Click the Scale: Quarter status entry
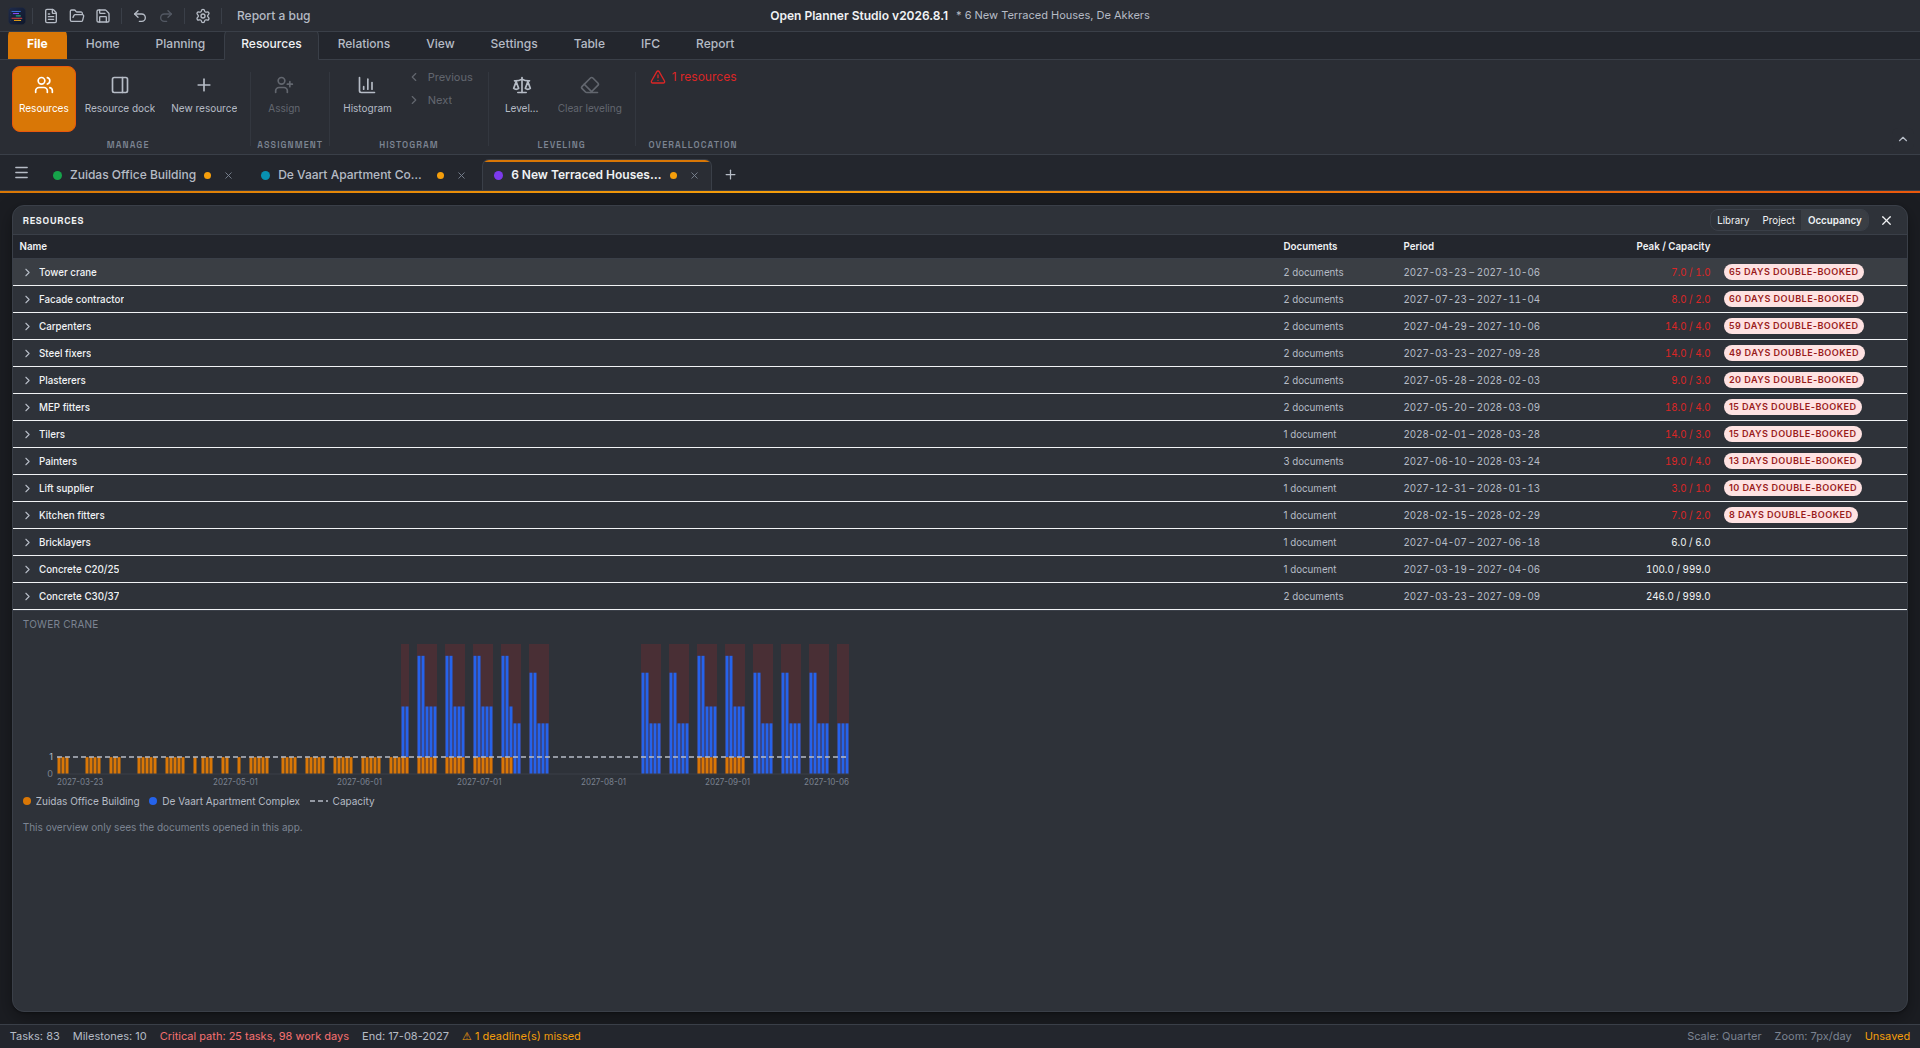The image size is (1920, 1048). [1724, 1036]
